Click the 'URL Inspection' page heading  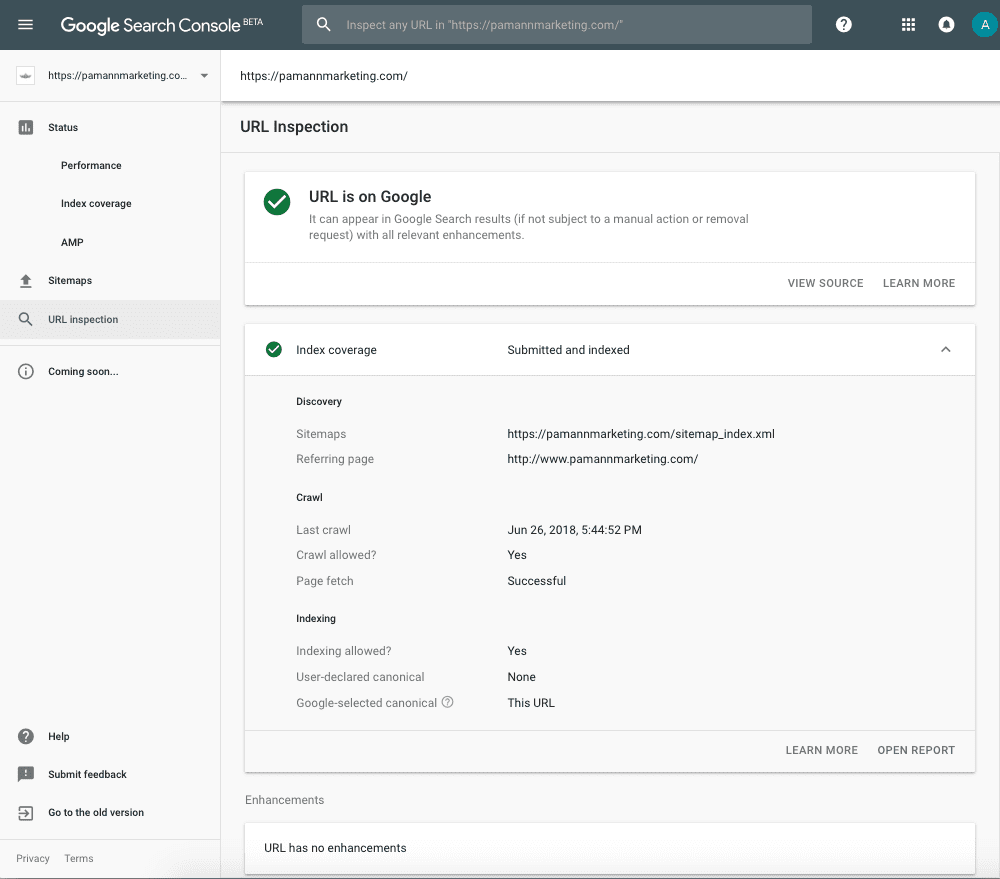click(294, 127)
